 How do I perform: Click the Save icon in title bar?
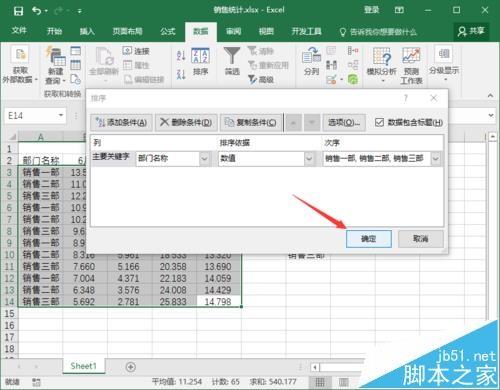pos(18,11)
